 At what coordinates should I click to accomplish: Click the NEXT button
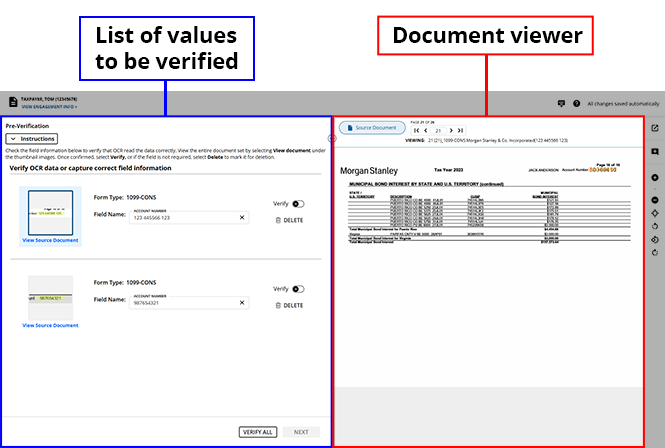click(x=301, y=432)
